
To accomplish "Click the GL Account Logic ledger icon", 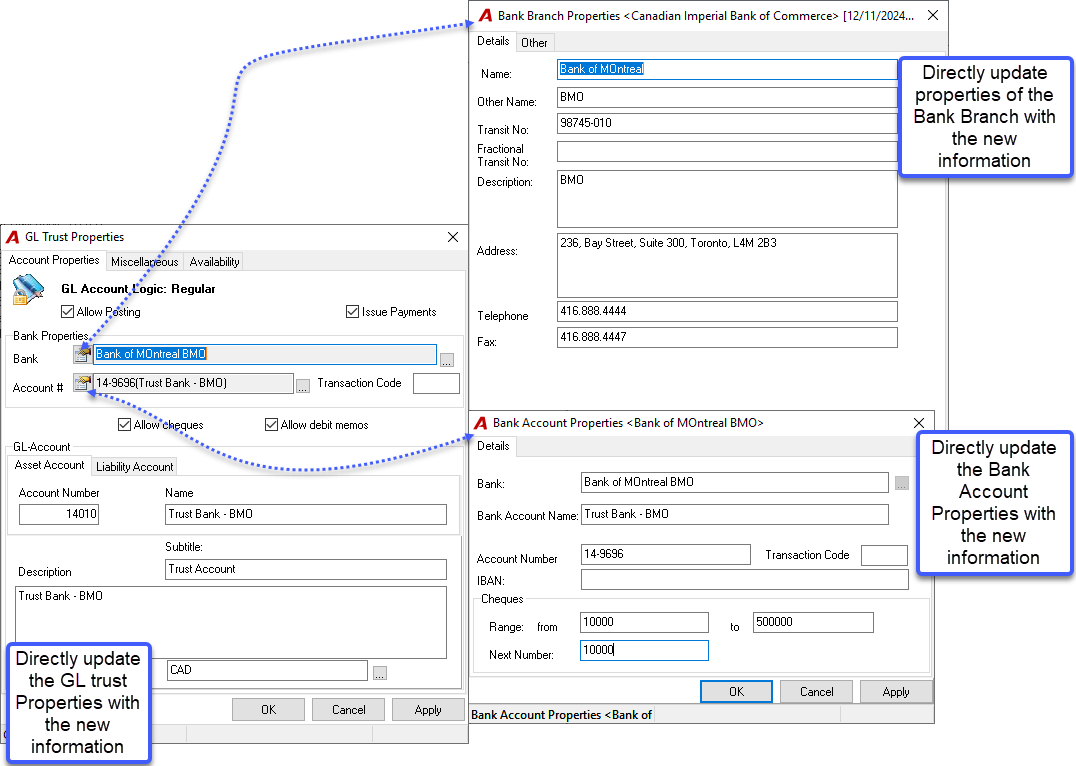I will [x=28, y=290].
